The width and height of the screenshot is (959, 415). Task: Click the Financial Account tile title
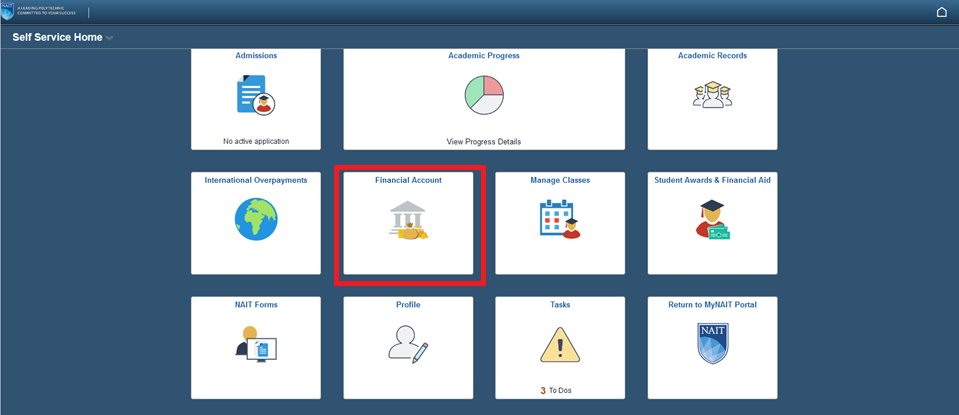click(408, 180)
